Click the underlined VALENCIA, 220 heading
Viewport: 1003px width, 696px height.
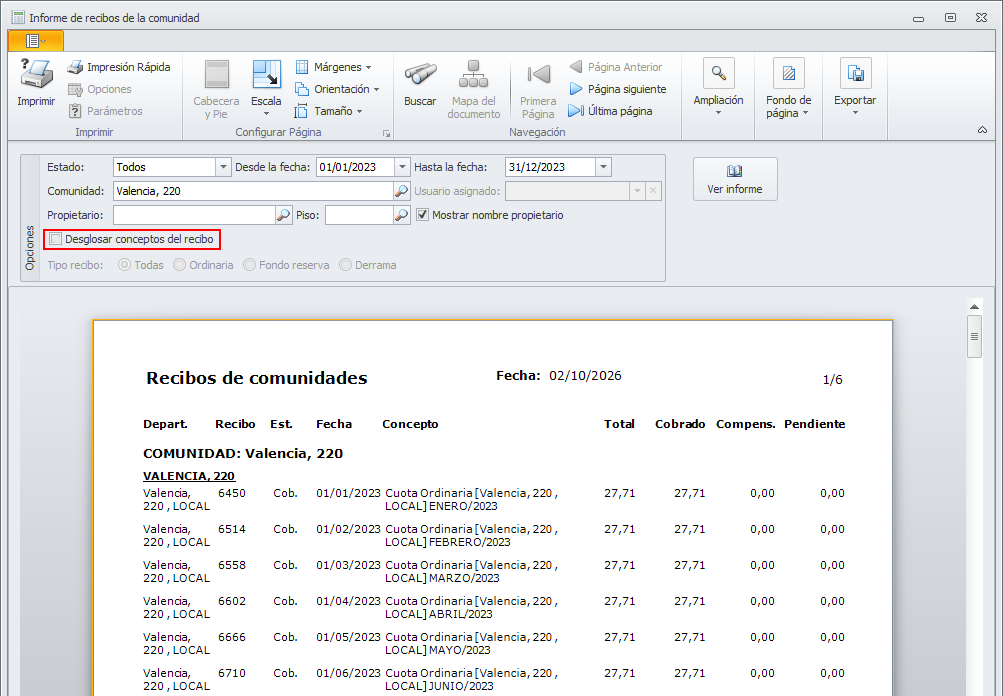(189, 476)
